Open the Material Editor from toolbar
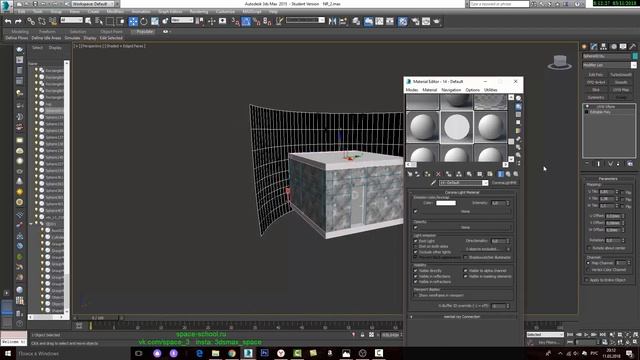This screenshot has width=640, height=360. 402,21
